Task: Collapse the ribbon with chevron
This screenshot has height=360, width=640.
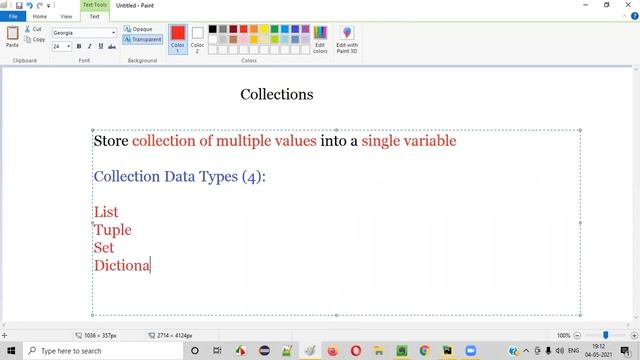Action: 624,16
